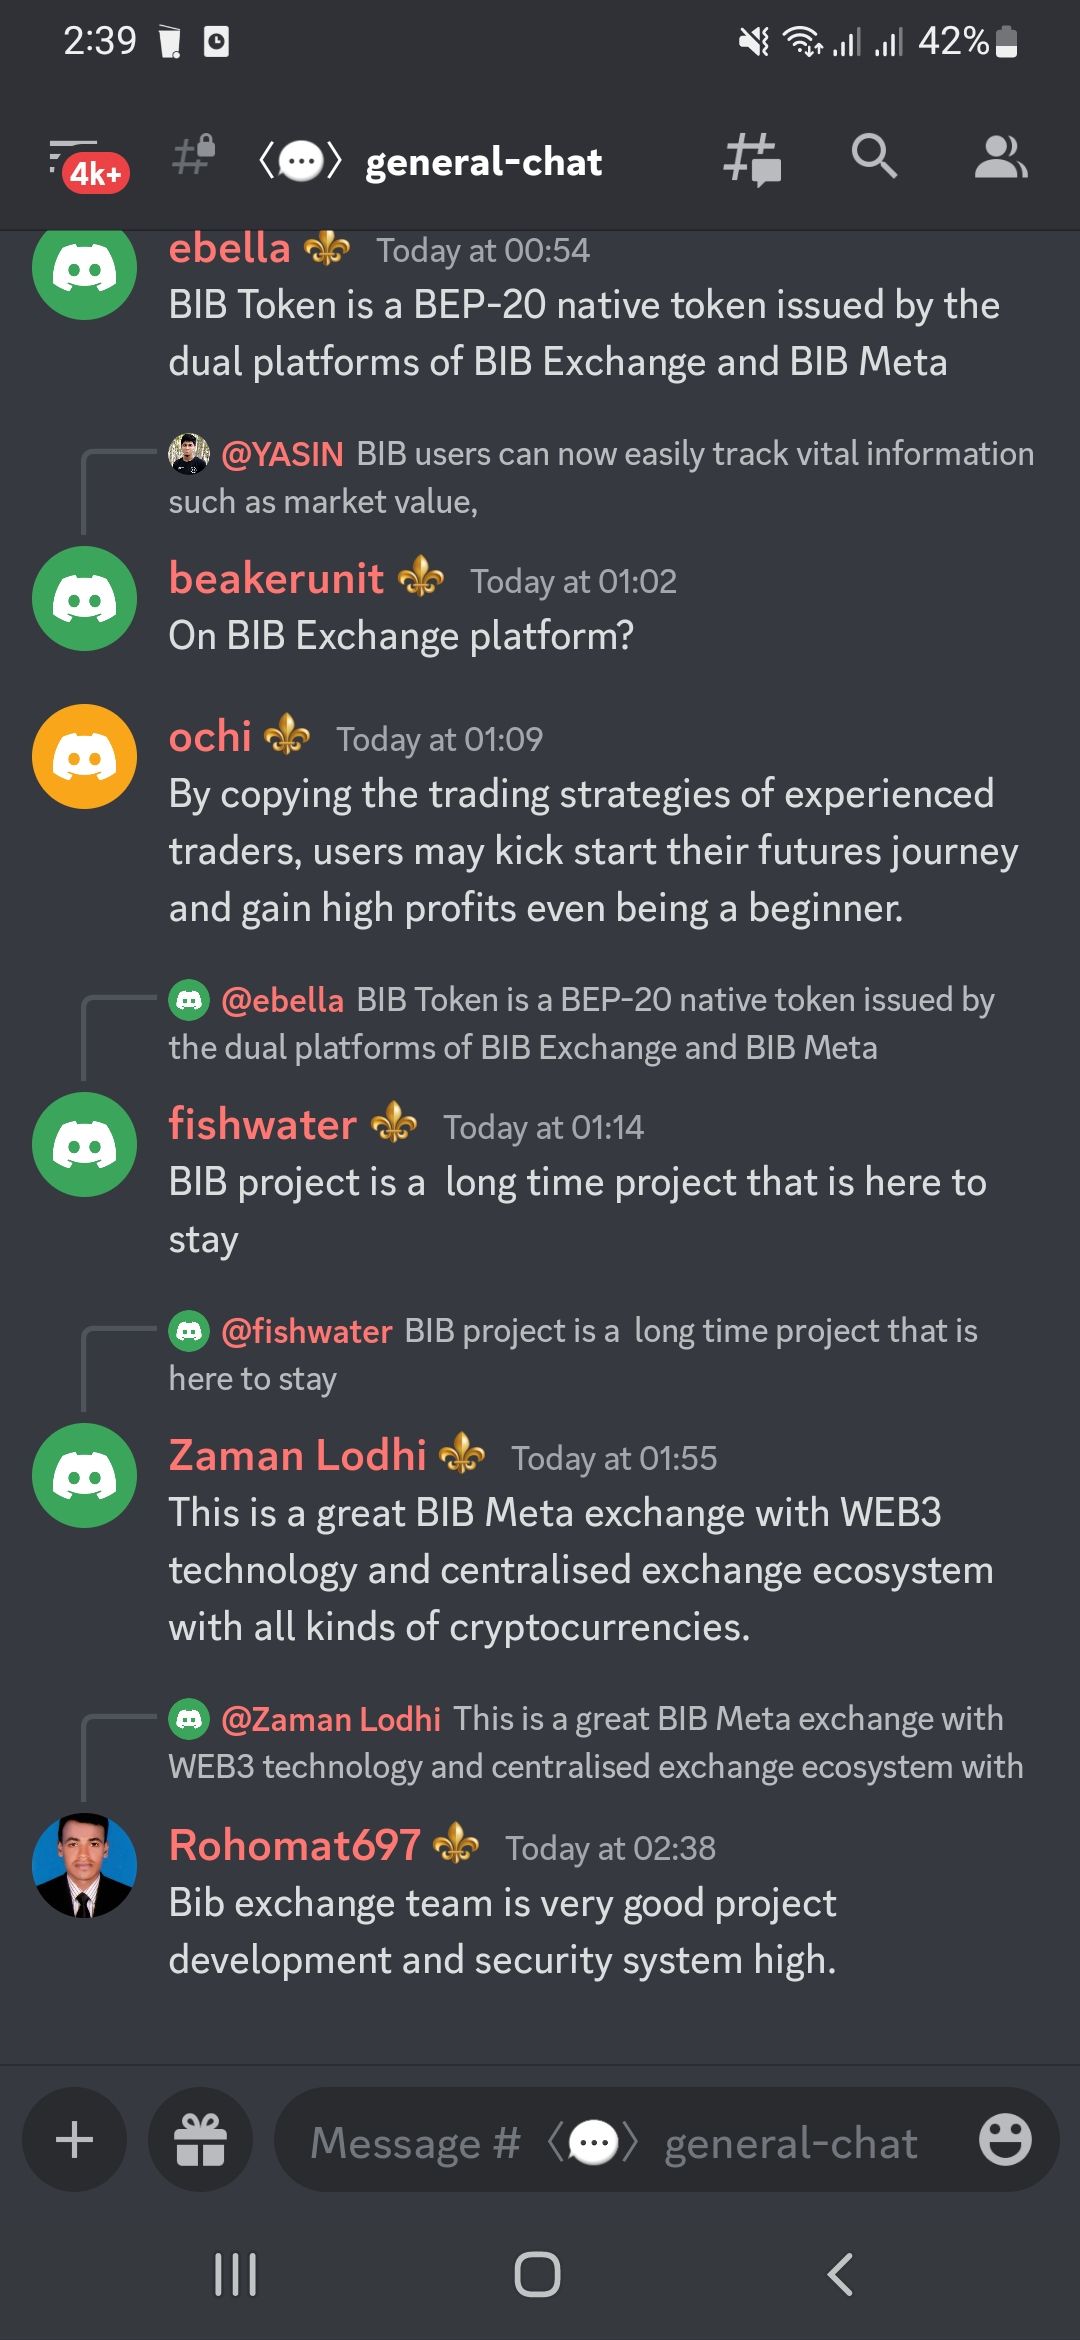1080x2340 pixels.
Task: Open the threads icon in header
Action: pyautogui.click(x=752, y=160)
